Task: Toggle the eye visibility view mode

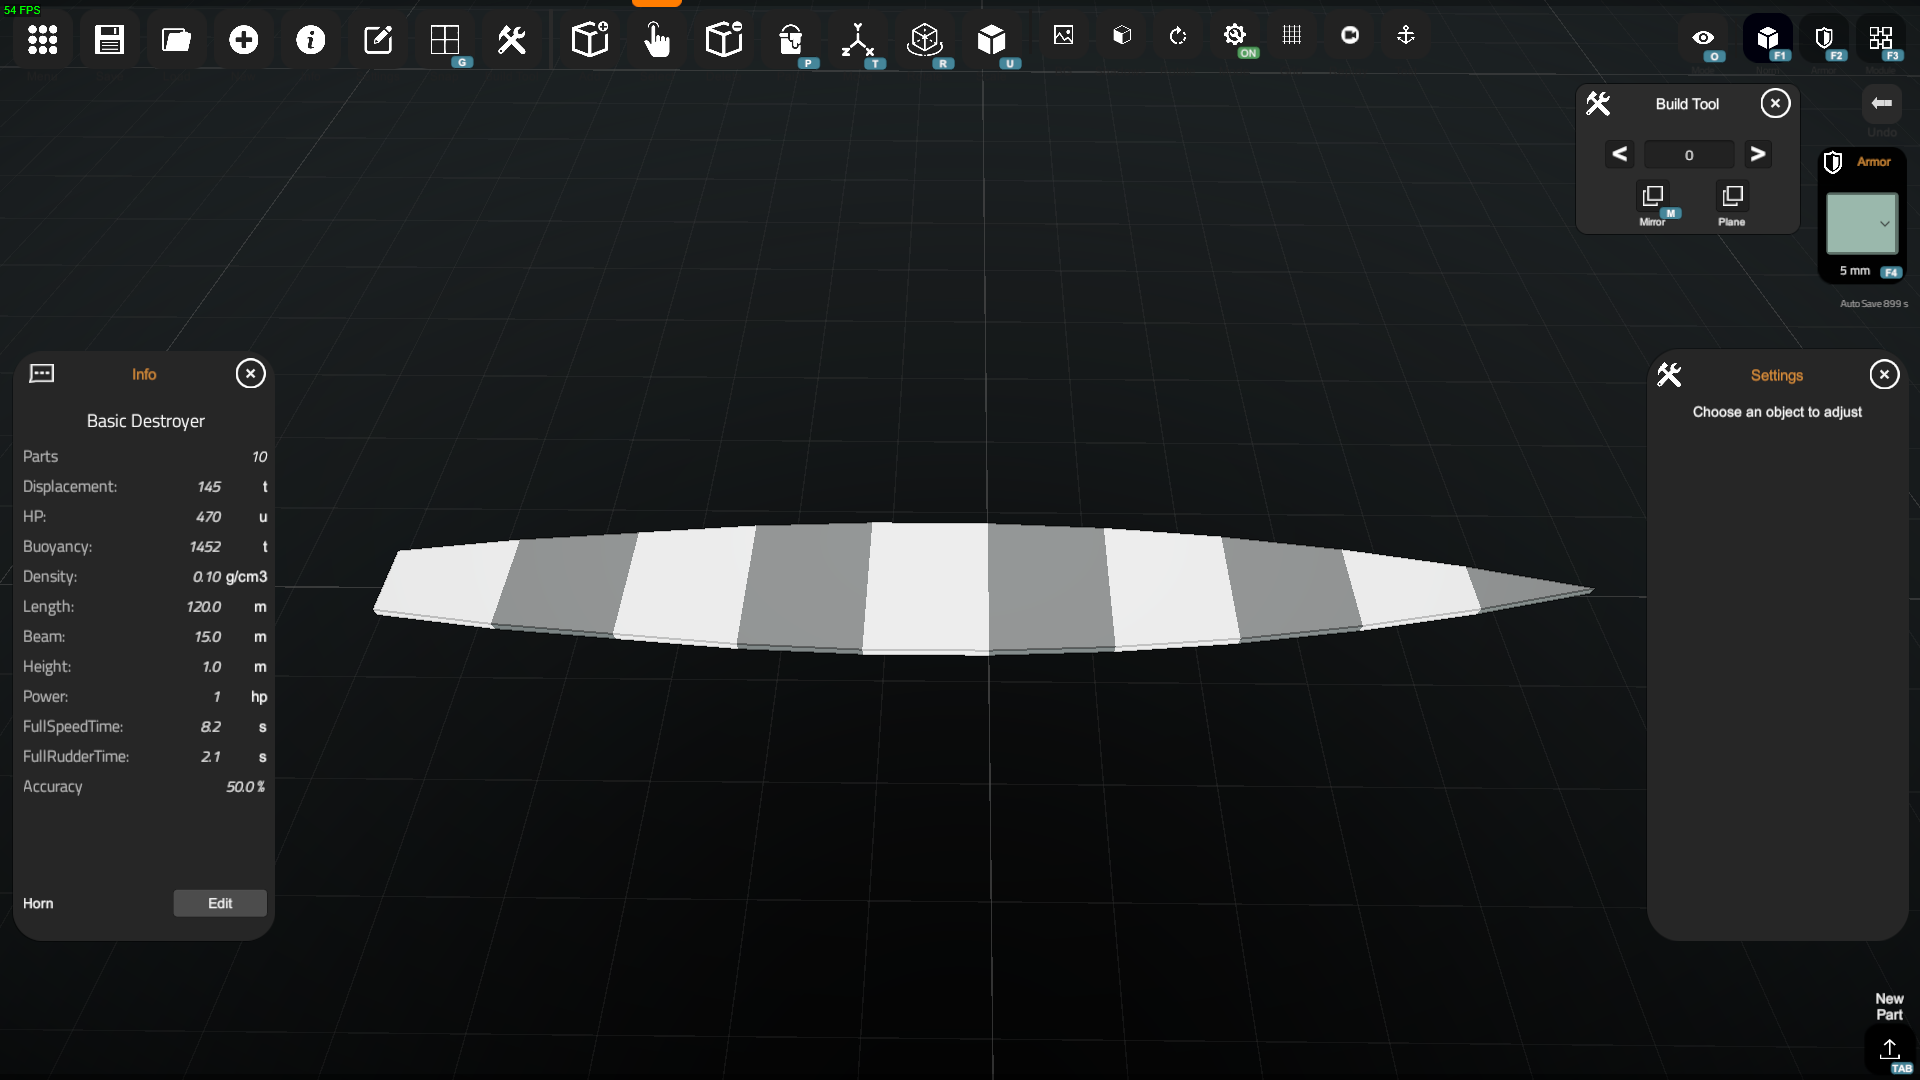Action: coord(1703,38)
